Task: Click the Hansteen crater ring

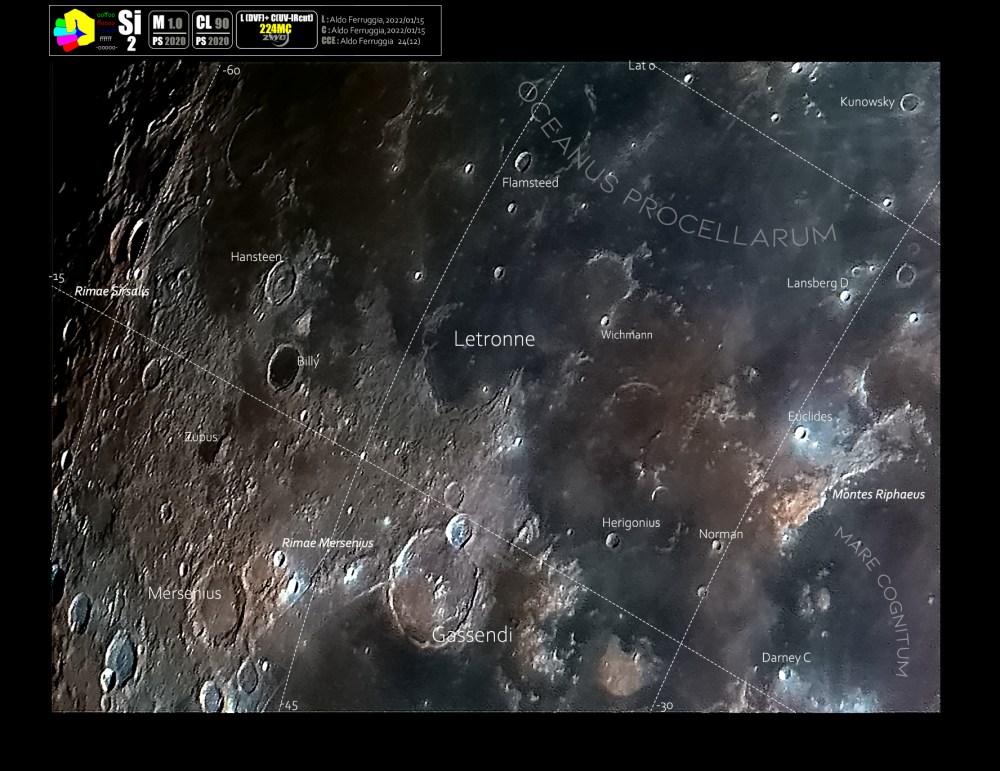Action: (x=281, y=283)
